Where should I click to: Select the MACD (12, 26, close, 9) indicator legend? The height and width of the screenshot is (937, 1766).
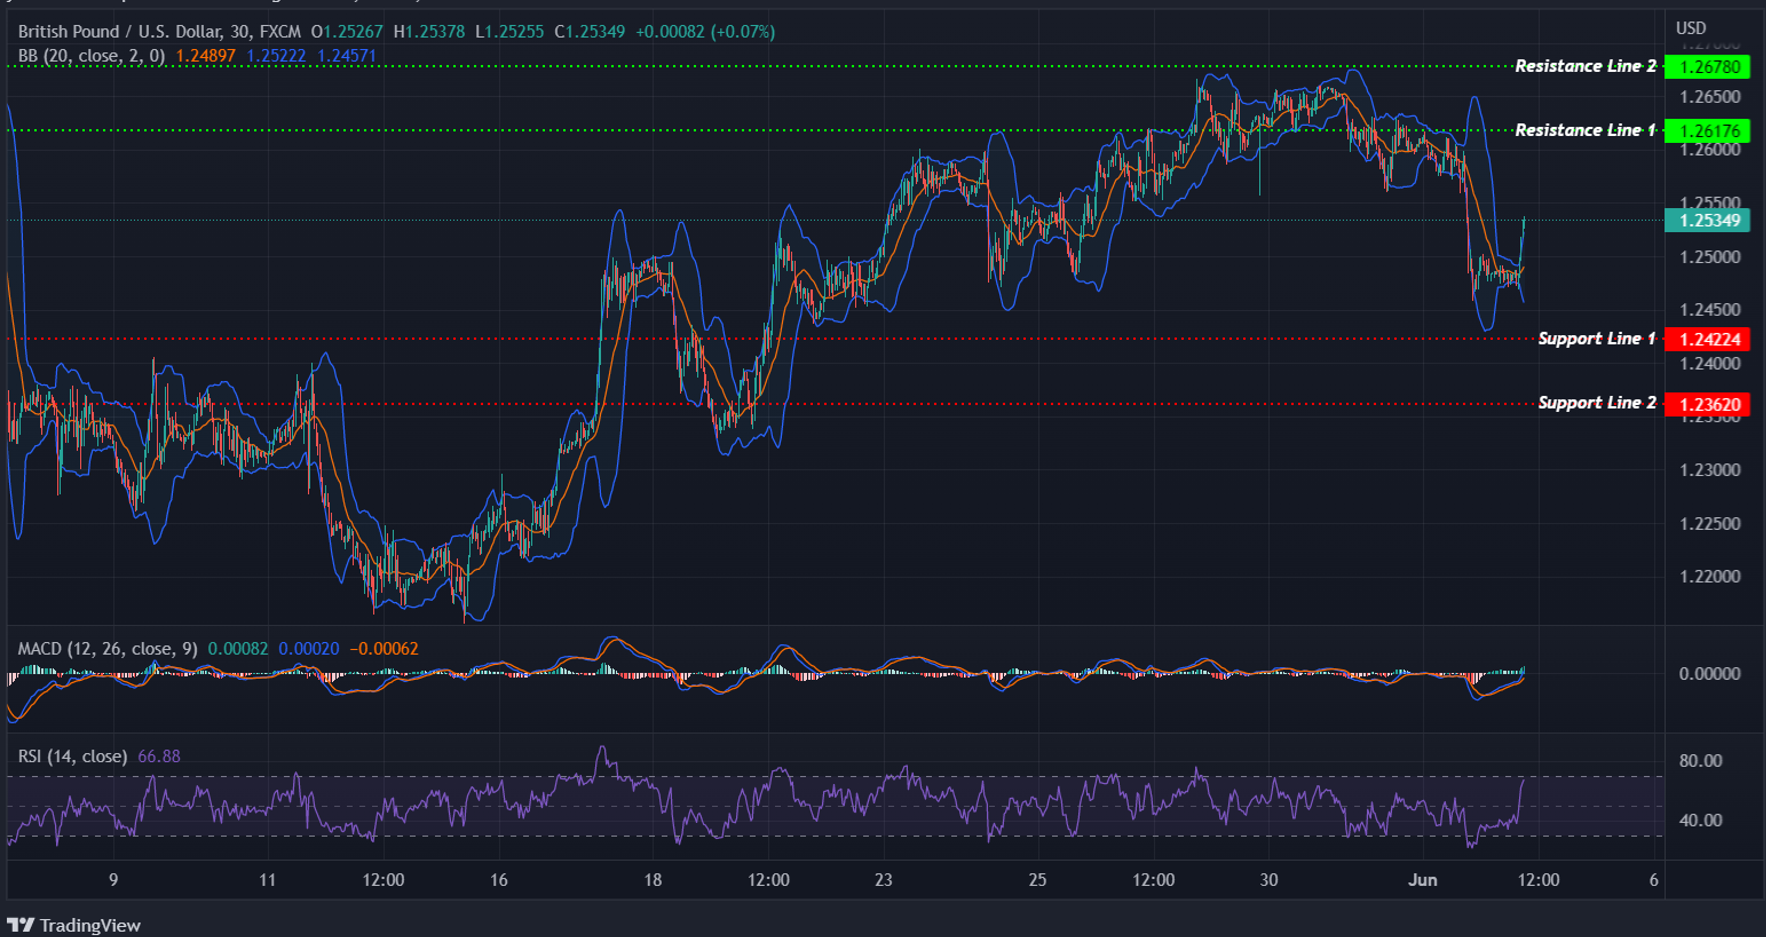(x=107, y=648)
